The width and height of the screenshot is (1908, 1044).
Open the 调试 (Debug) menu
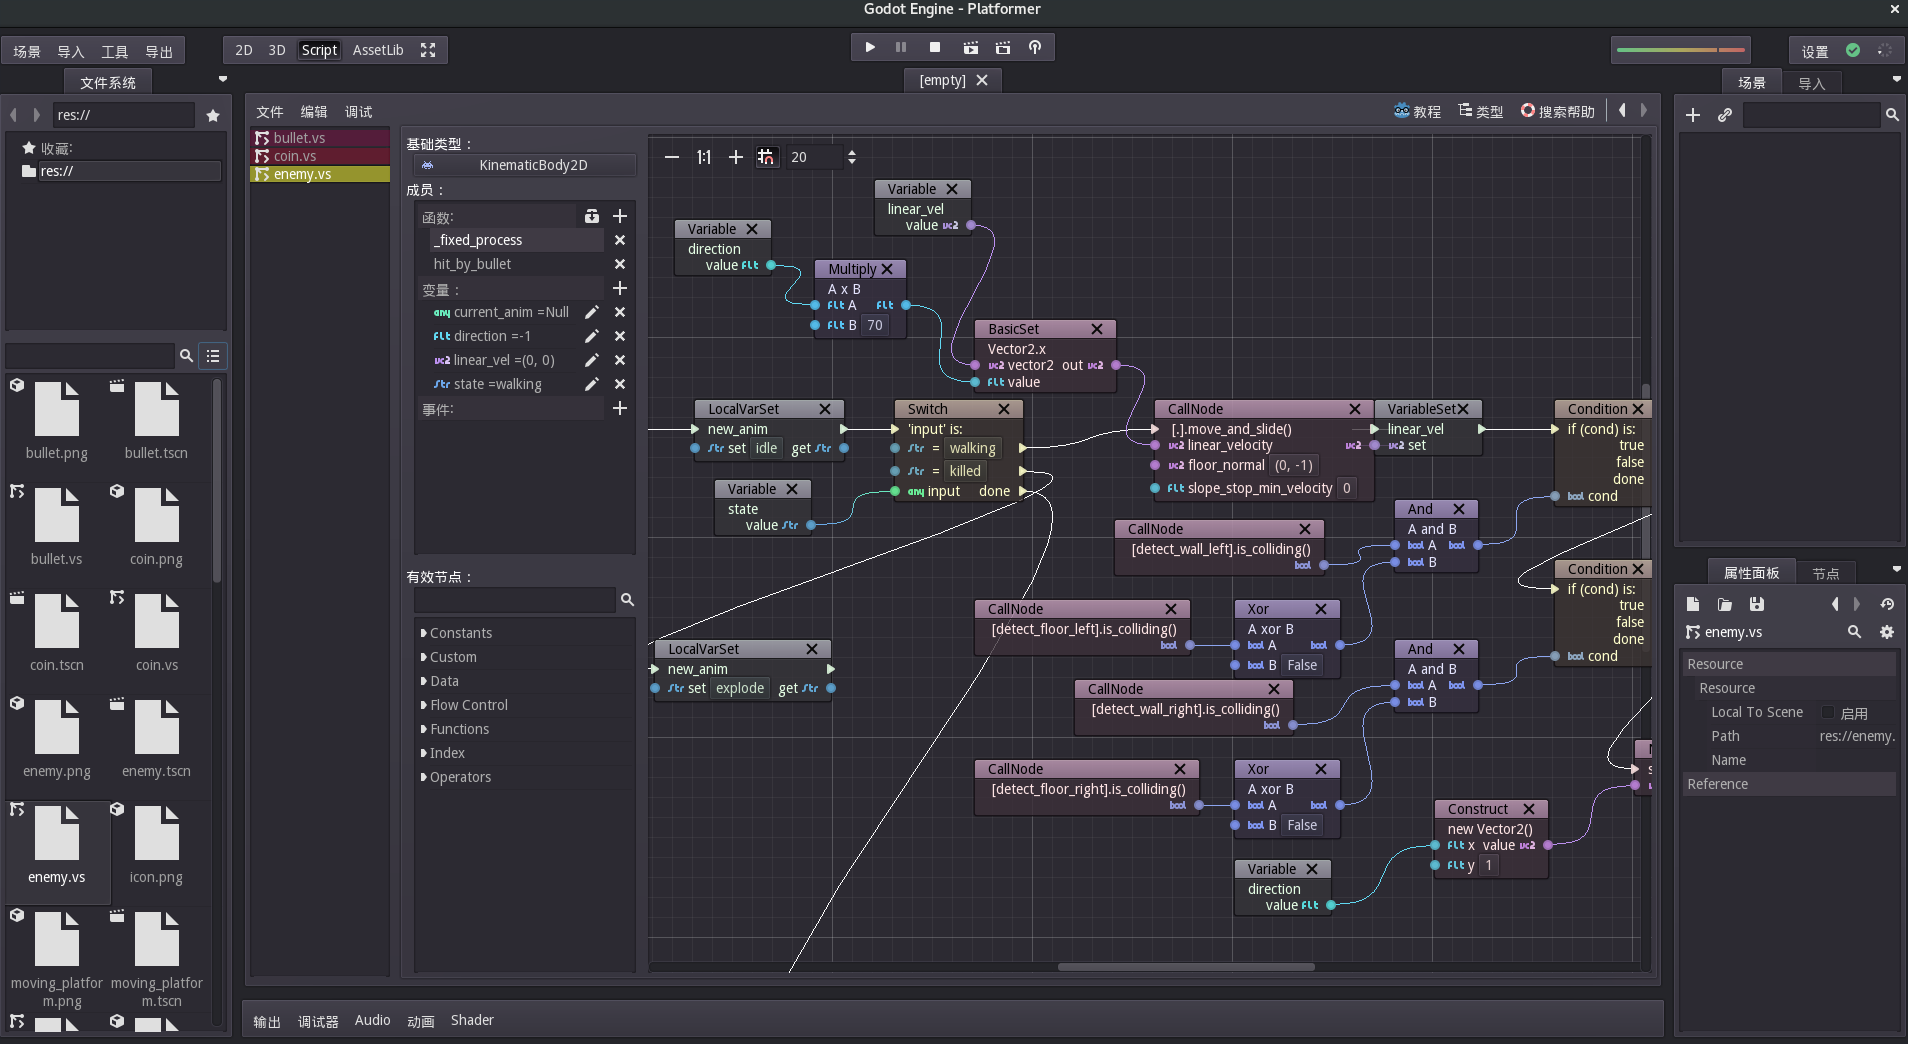[x=358, y=112]
